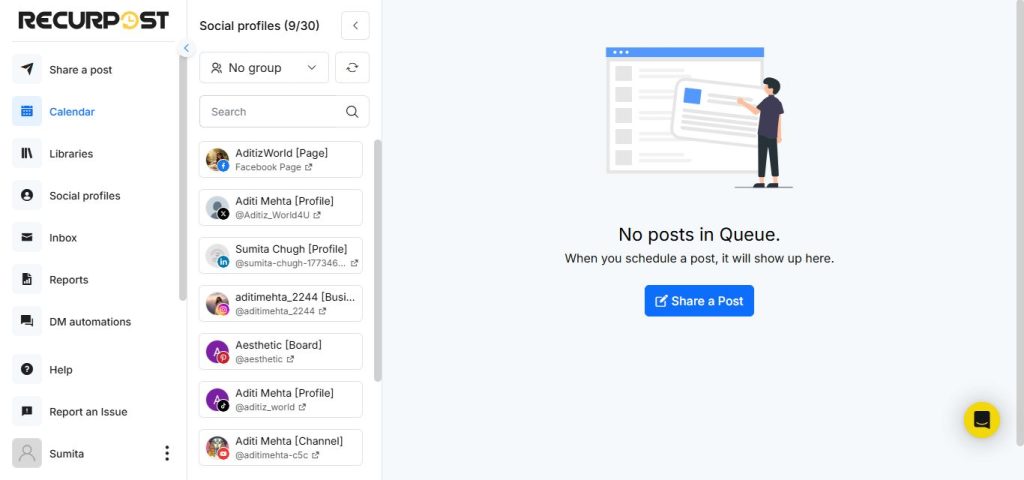Click the Social profiles person icon
Viewport: 1024px width, 480px height.
(27, 195)
